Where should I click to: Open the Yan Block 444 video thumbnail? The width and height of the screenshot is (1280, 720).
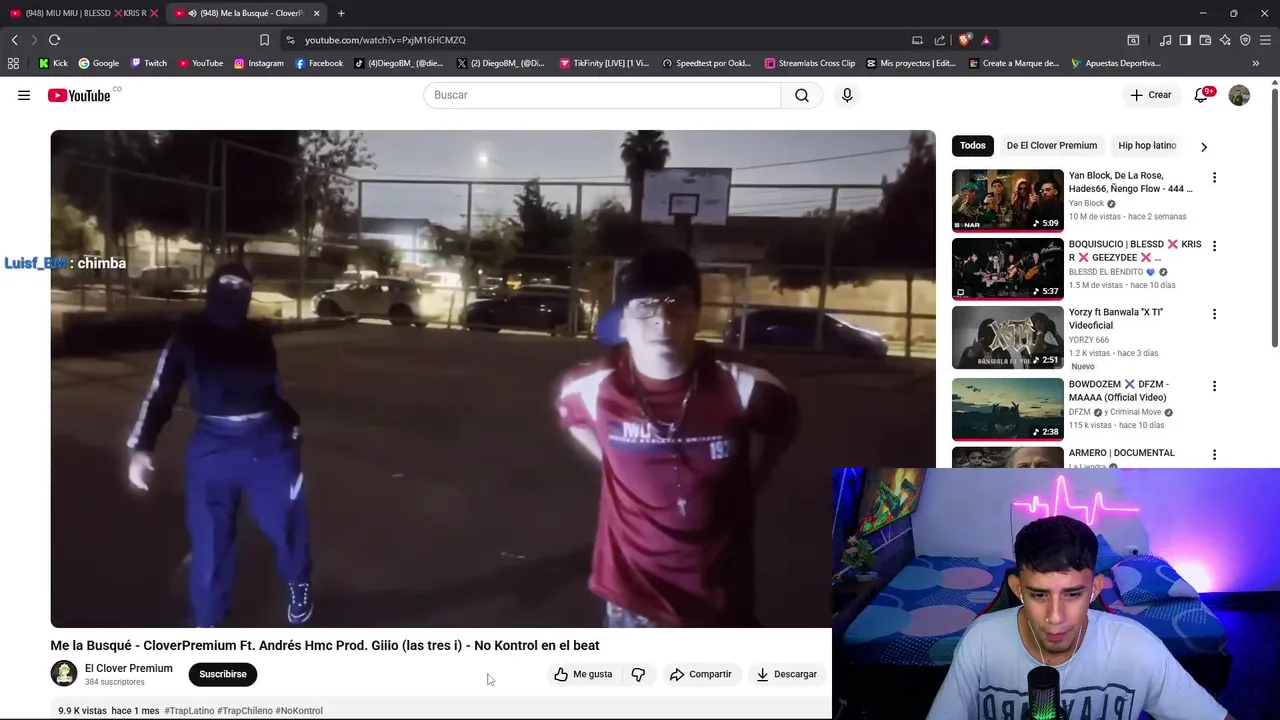1008,200
